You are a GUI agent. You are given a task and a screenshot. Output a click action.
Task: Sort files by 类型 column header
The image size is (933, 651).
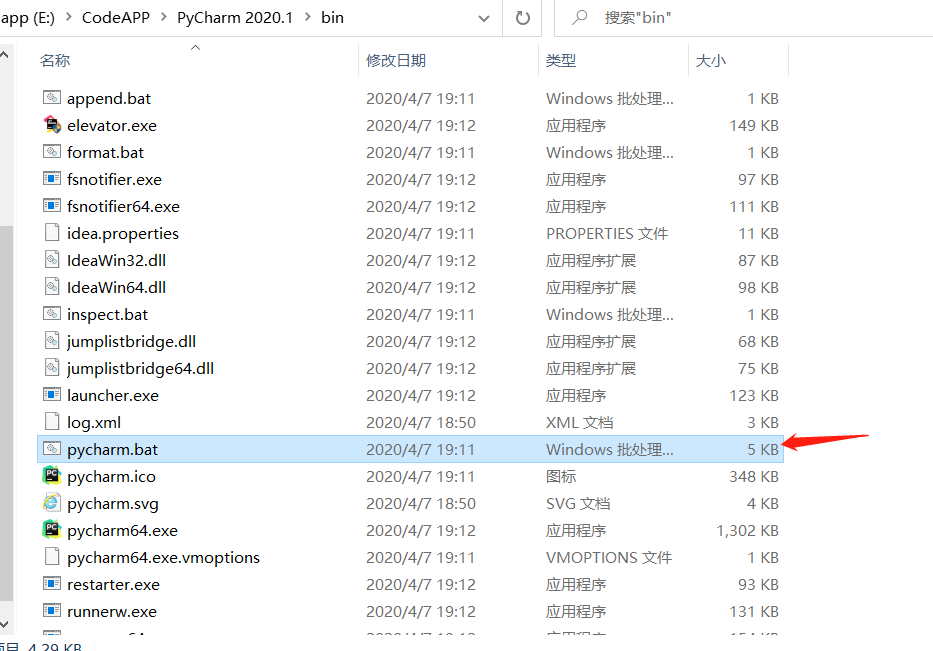pyautogui.click(x=561, y=60)
